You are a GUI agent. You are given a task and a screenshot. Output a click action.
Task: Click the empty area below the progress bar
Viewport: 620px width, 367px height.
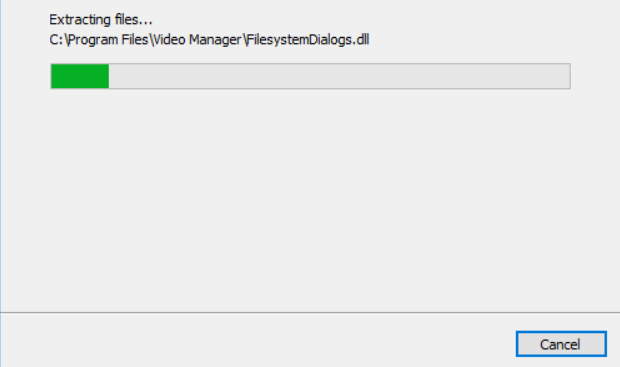[310, 198]
